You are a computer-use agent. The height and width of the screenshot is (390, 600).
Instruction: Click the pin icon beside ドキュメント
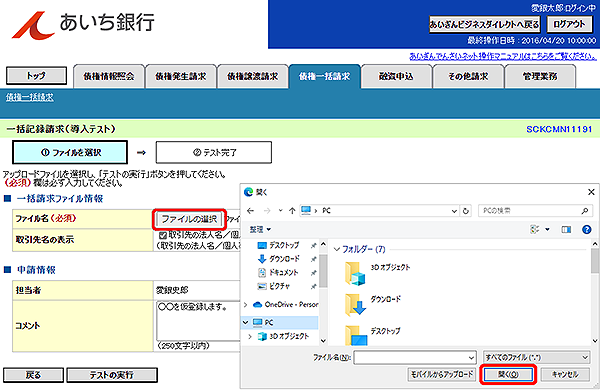tap(314, 273)
